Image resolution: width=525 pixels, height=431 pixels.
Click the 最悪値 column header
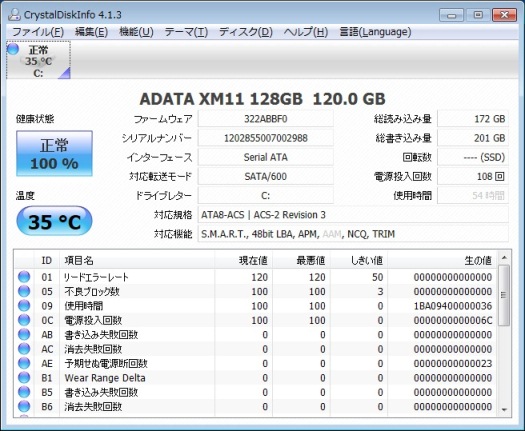click(301, 260)
